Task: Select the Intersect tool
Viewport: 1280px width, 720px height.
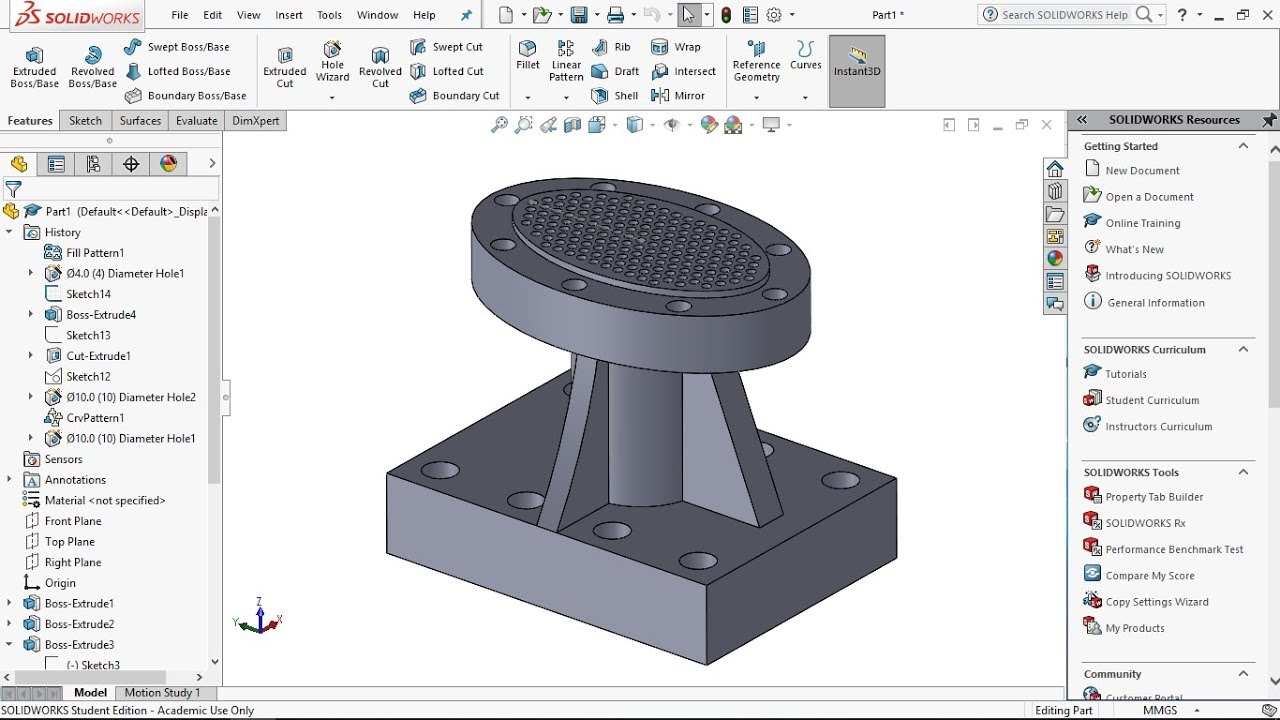Action: [x=684, y=71]
